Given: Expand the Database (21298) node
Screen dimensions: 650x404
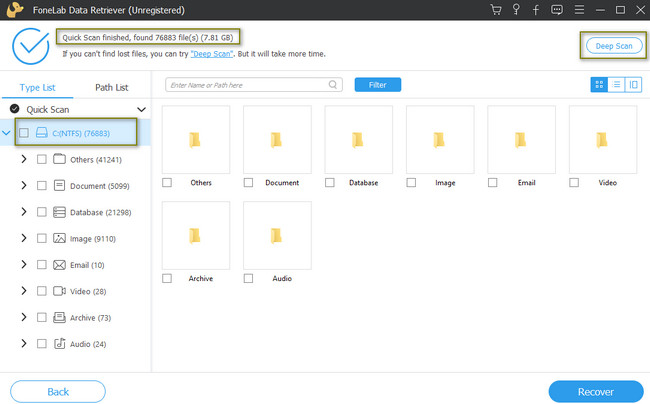Looking at the screenshot, I should tap(24, 212).
